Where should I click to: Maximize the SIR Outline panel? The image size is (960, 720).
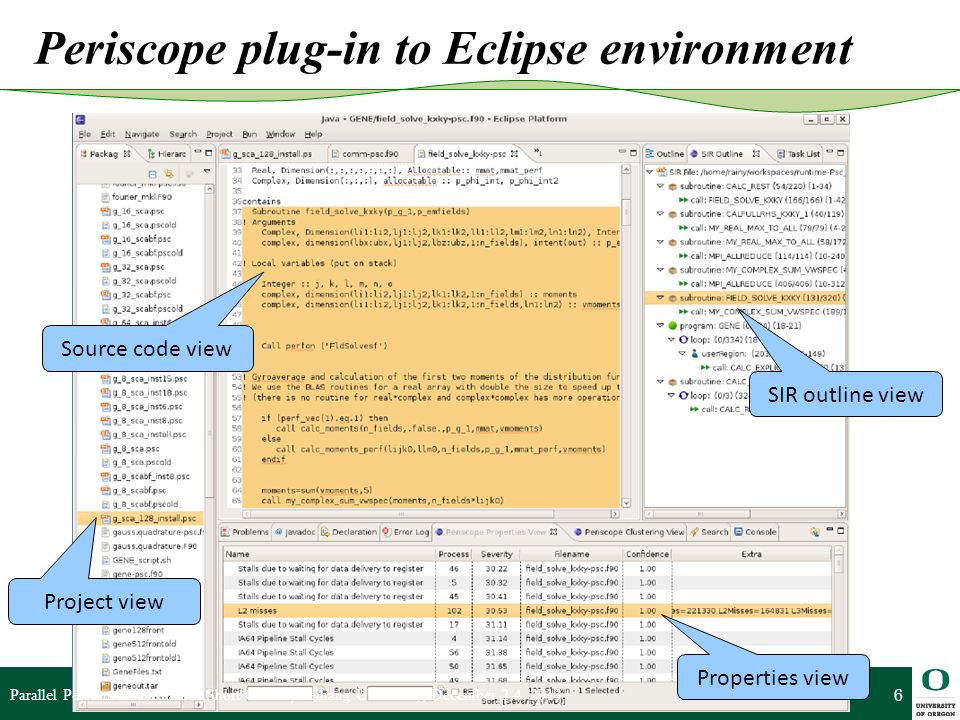point(841,152)
